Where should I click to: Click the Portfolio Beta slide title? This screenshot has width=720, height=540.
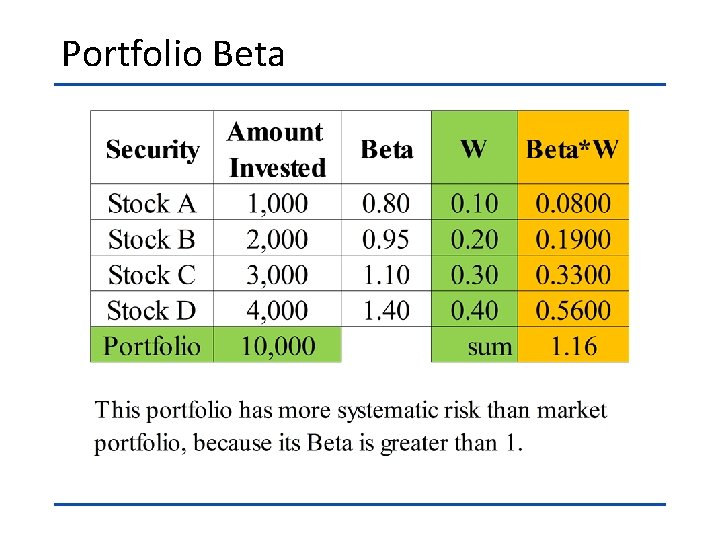173,54
